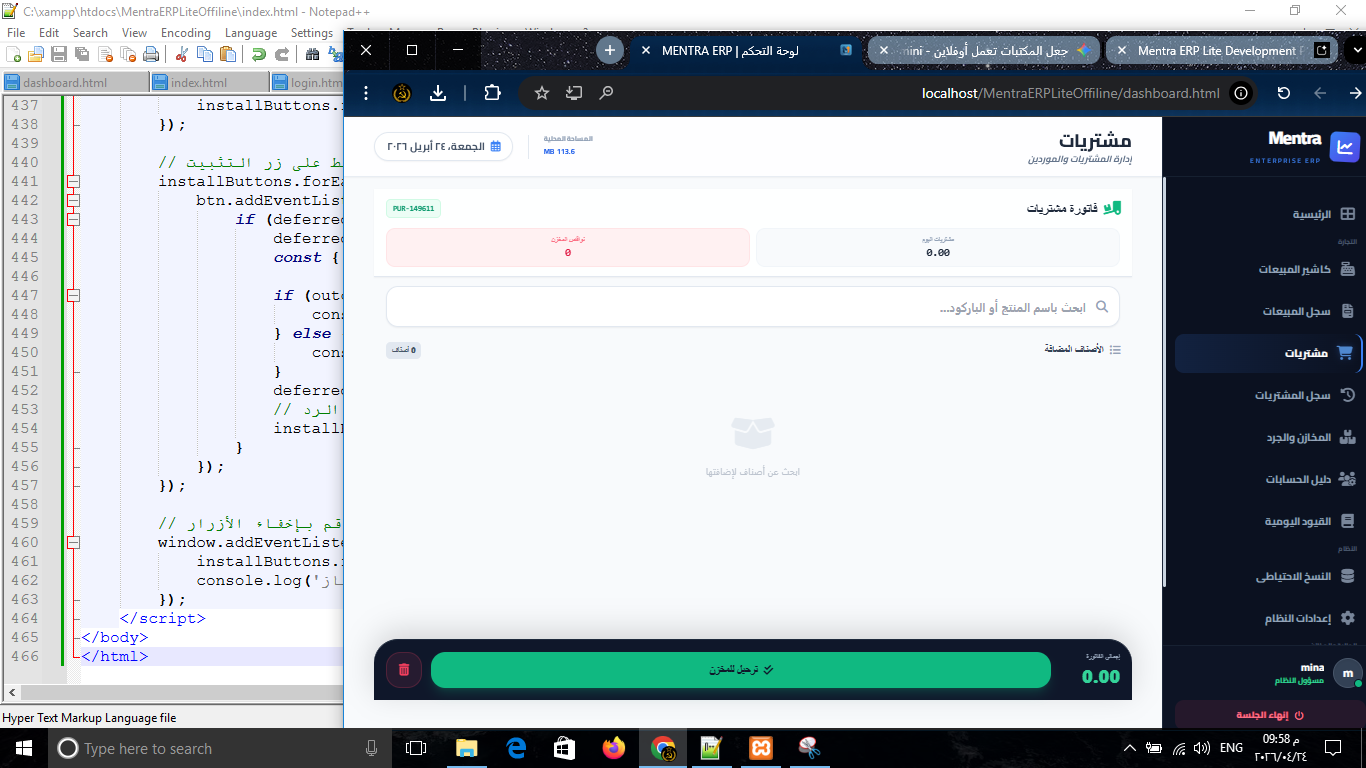Image resolution: width=1366 pixels, height=768 pixels.
Task: Click the Close All icon in Notepad++ toolbar
Action: click(x=126, y=54)
